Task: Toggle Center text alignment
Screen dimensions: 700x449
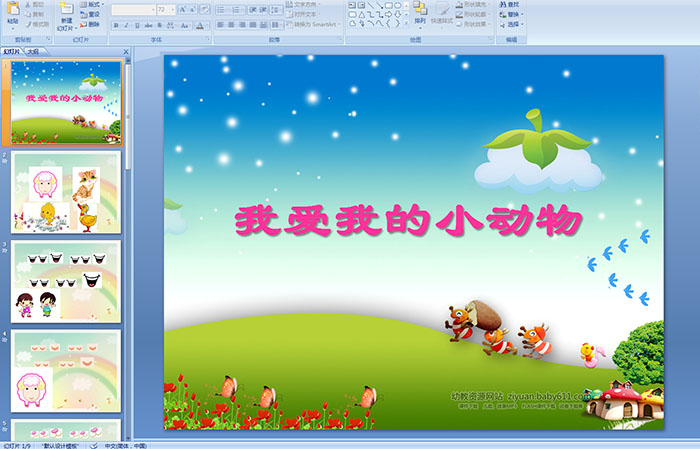Action: coord(231,25)
